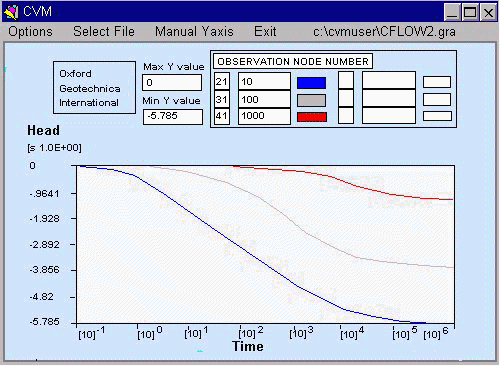The width and height of the screenshot is (500, 366).
Task: Maximize the CVM window
Action: point(470,13)
